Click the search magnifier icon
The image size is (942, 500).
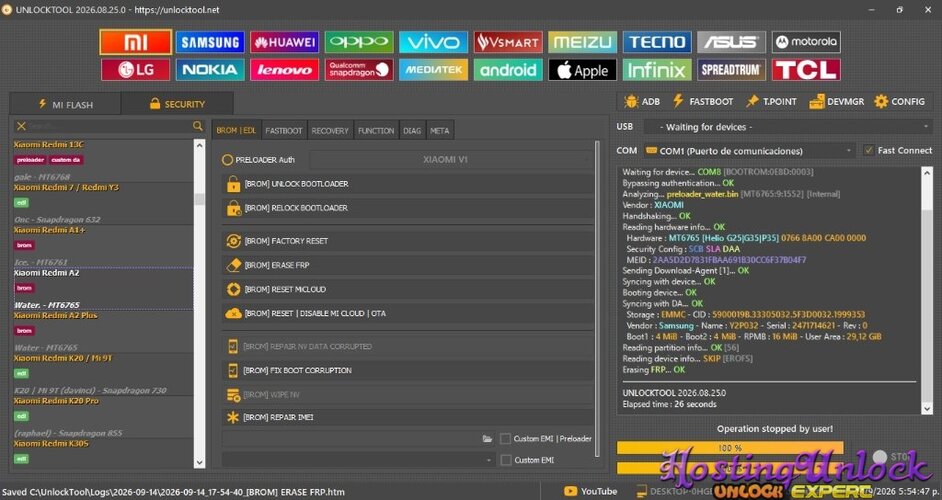tap(198, 126)
